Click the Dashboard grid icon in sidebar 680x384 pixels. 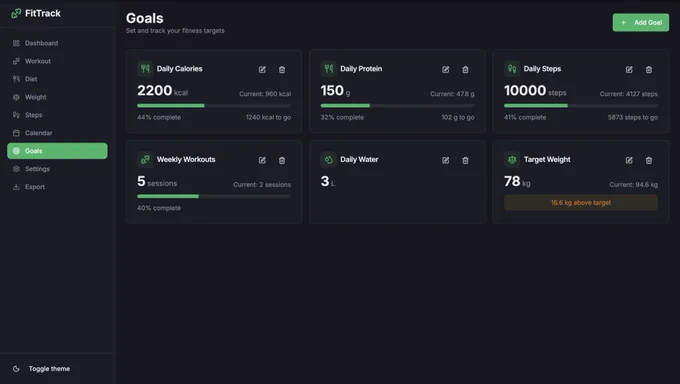pyautogui.click(x=16, y=43)
